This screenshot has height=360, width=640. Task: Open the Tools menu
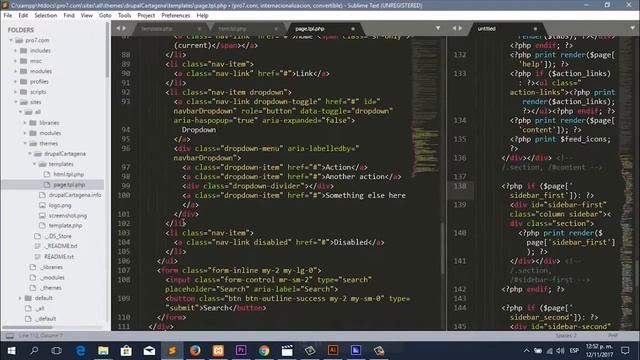coord(124,16)
